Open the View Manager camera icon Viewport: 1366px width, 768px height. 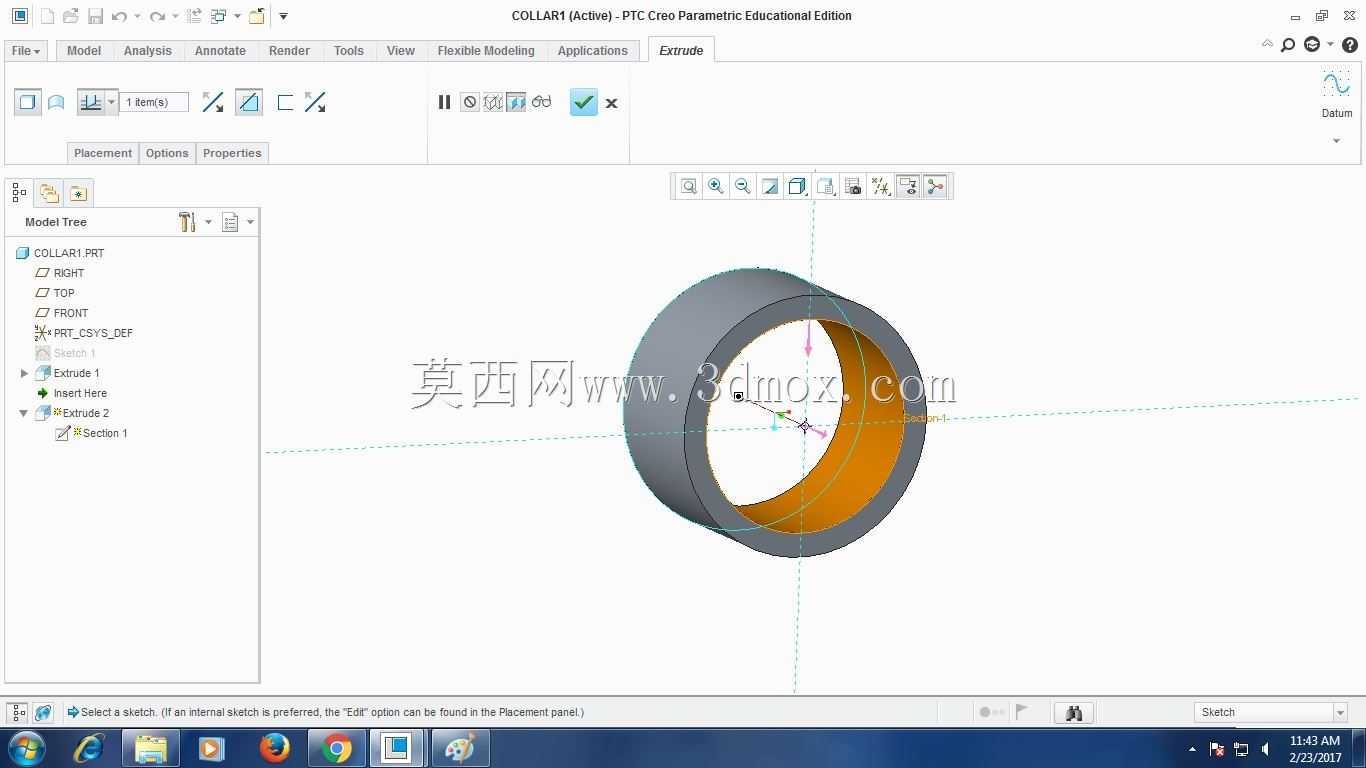(853, 186)
